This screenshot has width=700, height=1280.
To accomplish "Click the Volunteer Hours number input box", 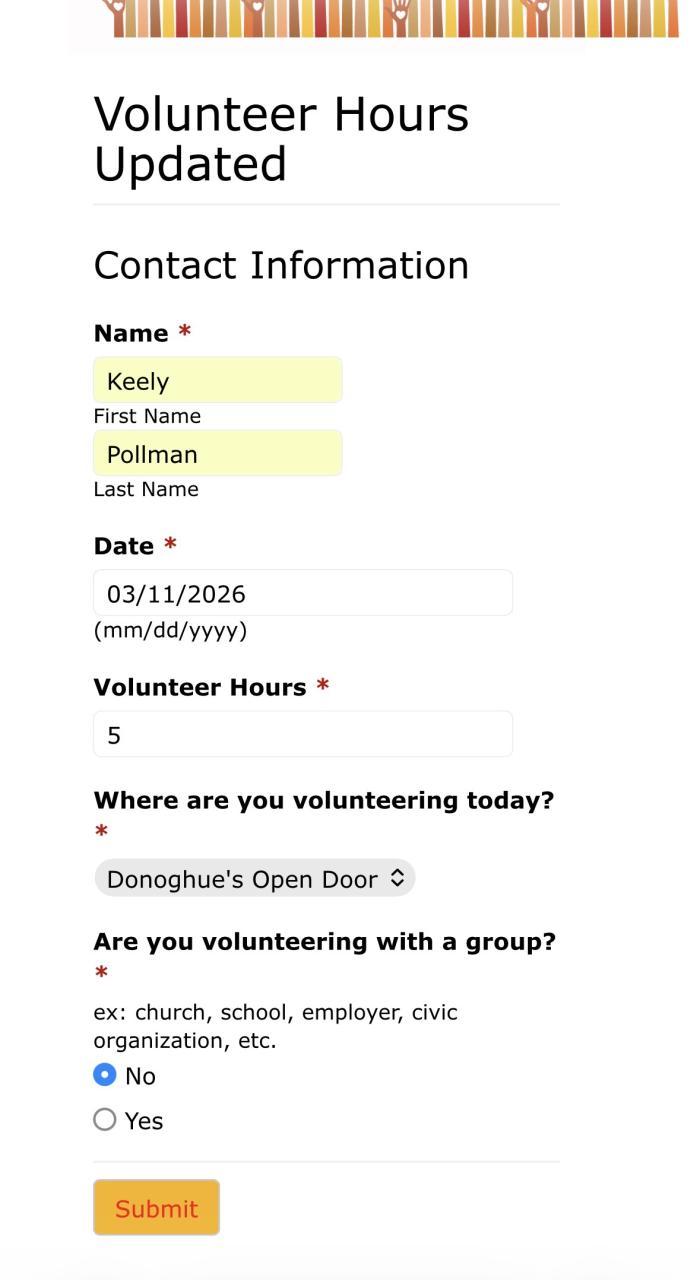I will pyautogui.click(x=302, y=735).
